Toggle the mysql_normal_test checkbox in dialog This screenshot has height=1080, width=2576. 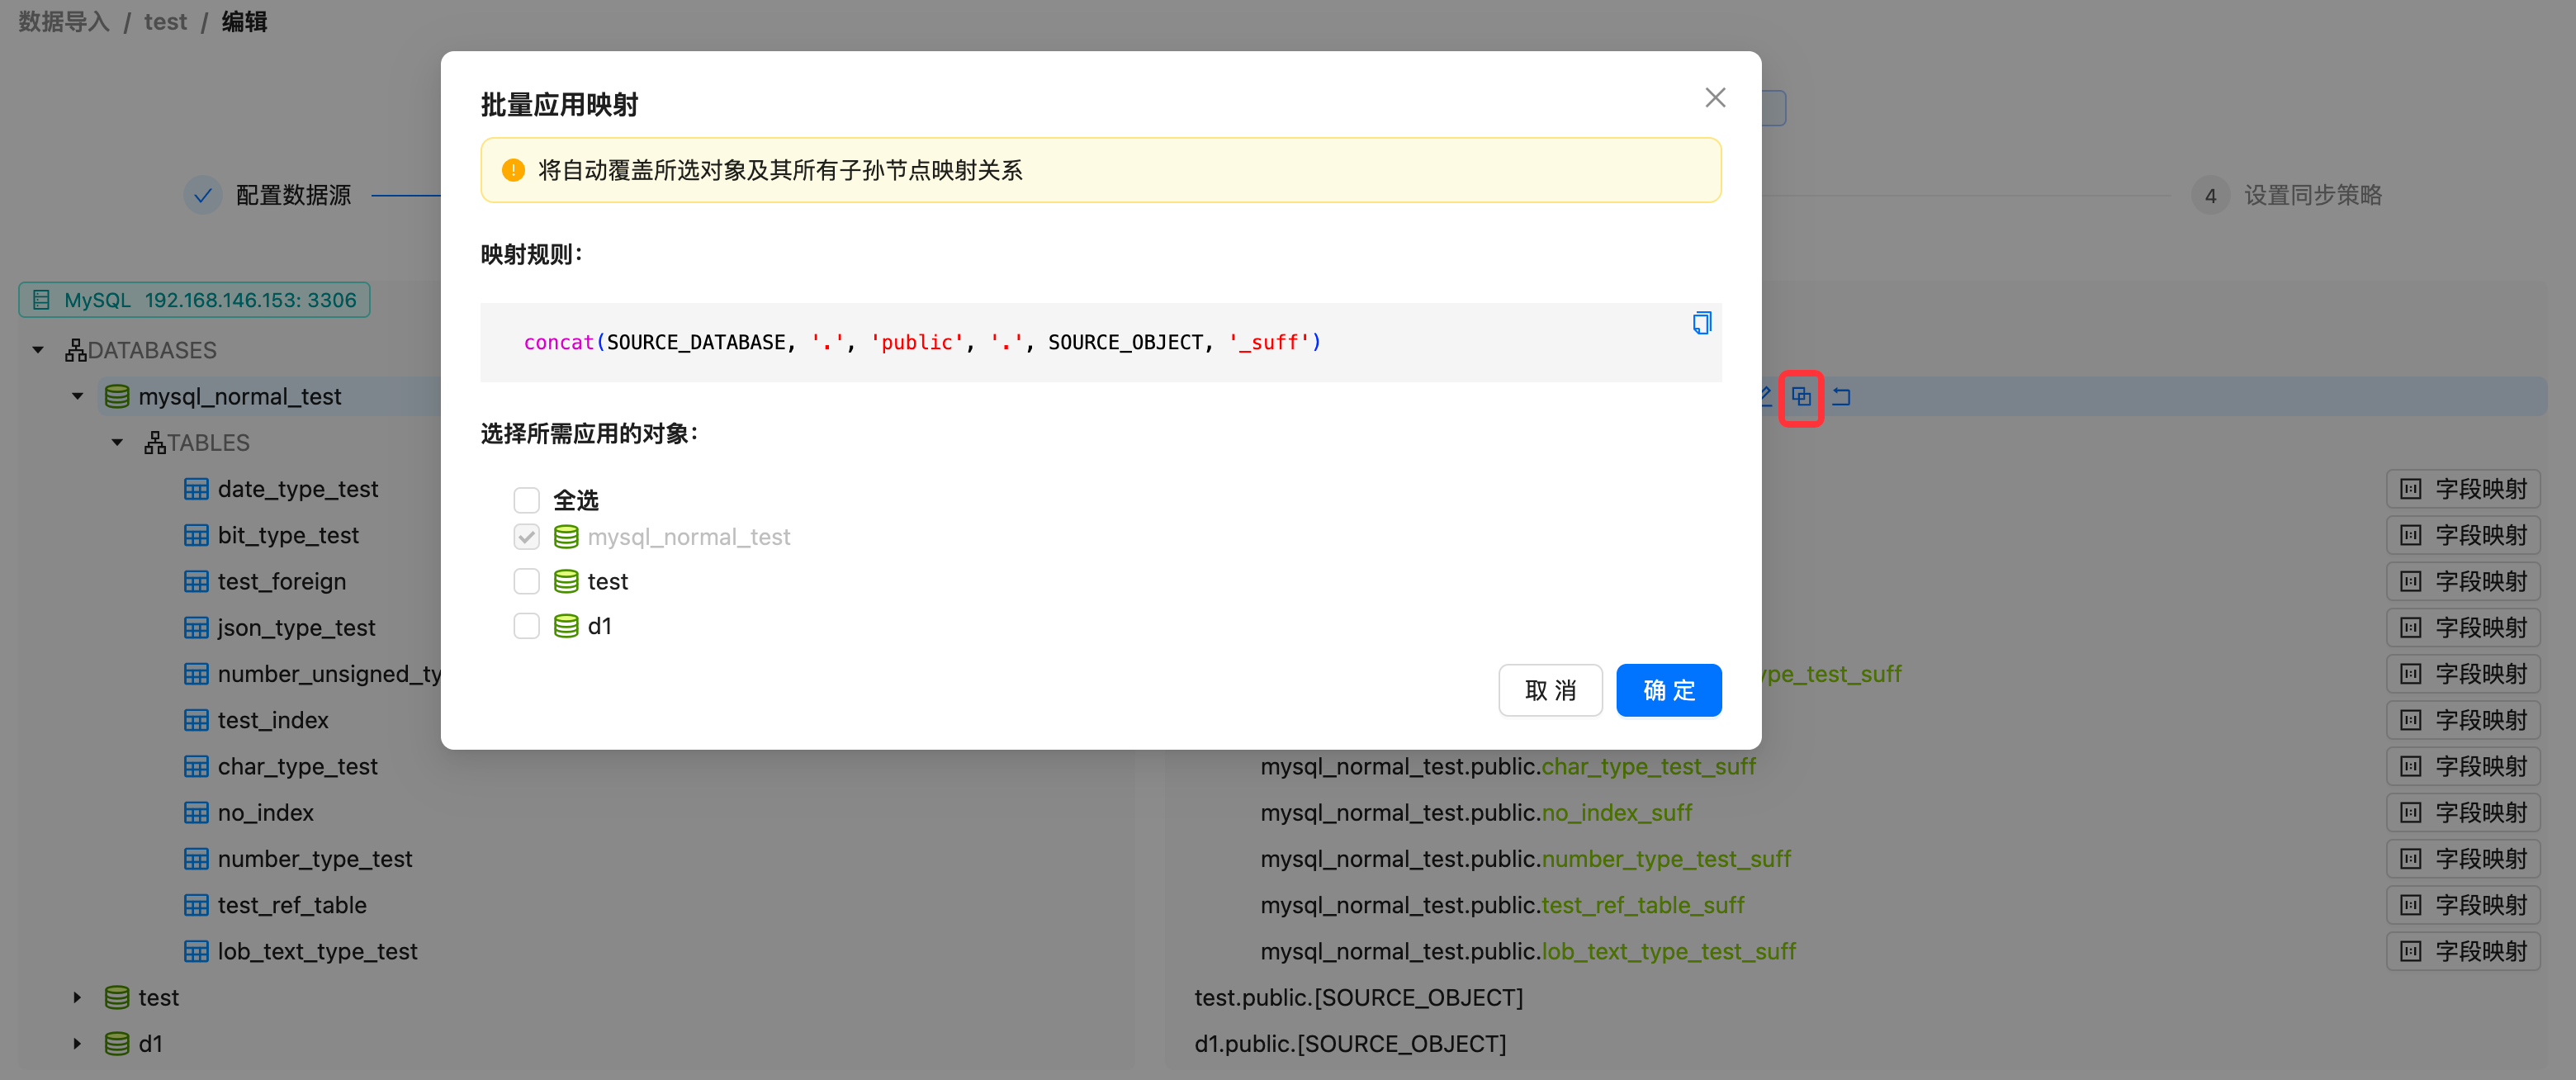coord(526,537)
